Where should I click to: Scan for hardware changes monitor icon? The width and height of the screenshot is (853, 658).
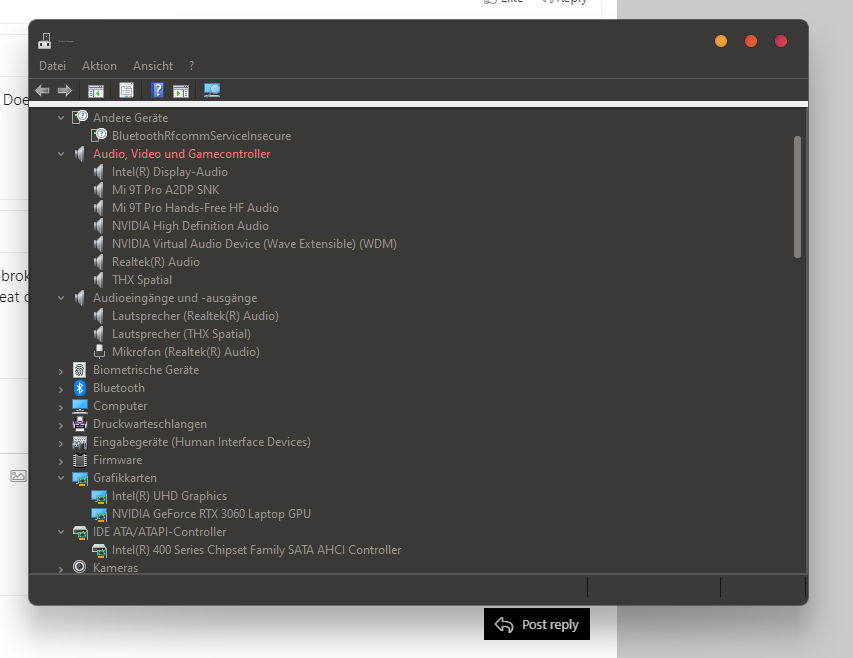pos(212,90)
